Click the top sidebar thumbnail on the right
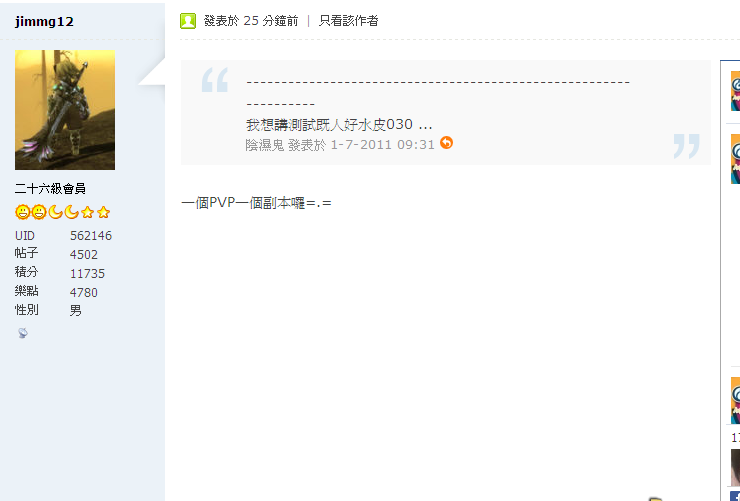 735,91
